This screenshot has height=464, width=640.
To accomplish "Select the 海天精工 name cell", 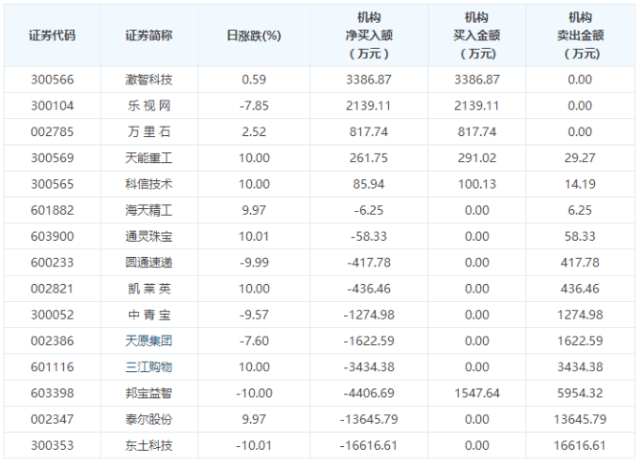I will [x=149, y=210].
